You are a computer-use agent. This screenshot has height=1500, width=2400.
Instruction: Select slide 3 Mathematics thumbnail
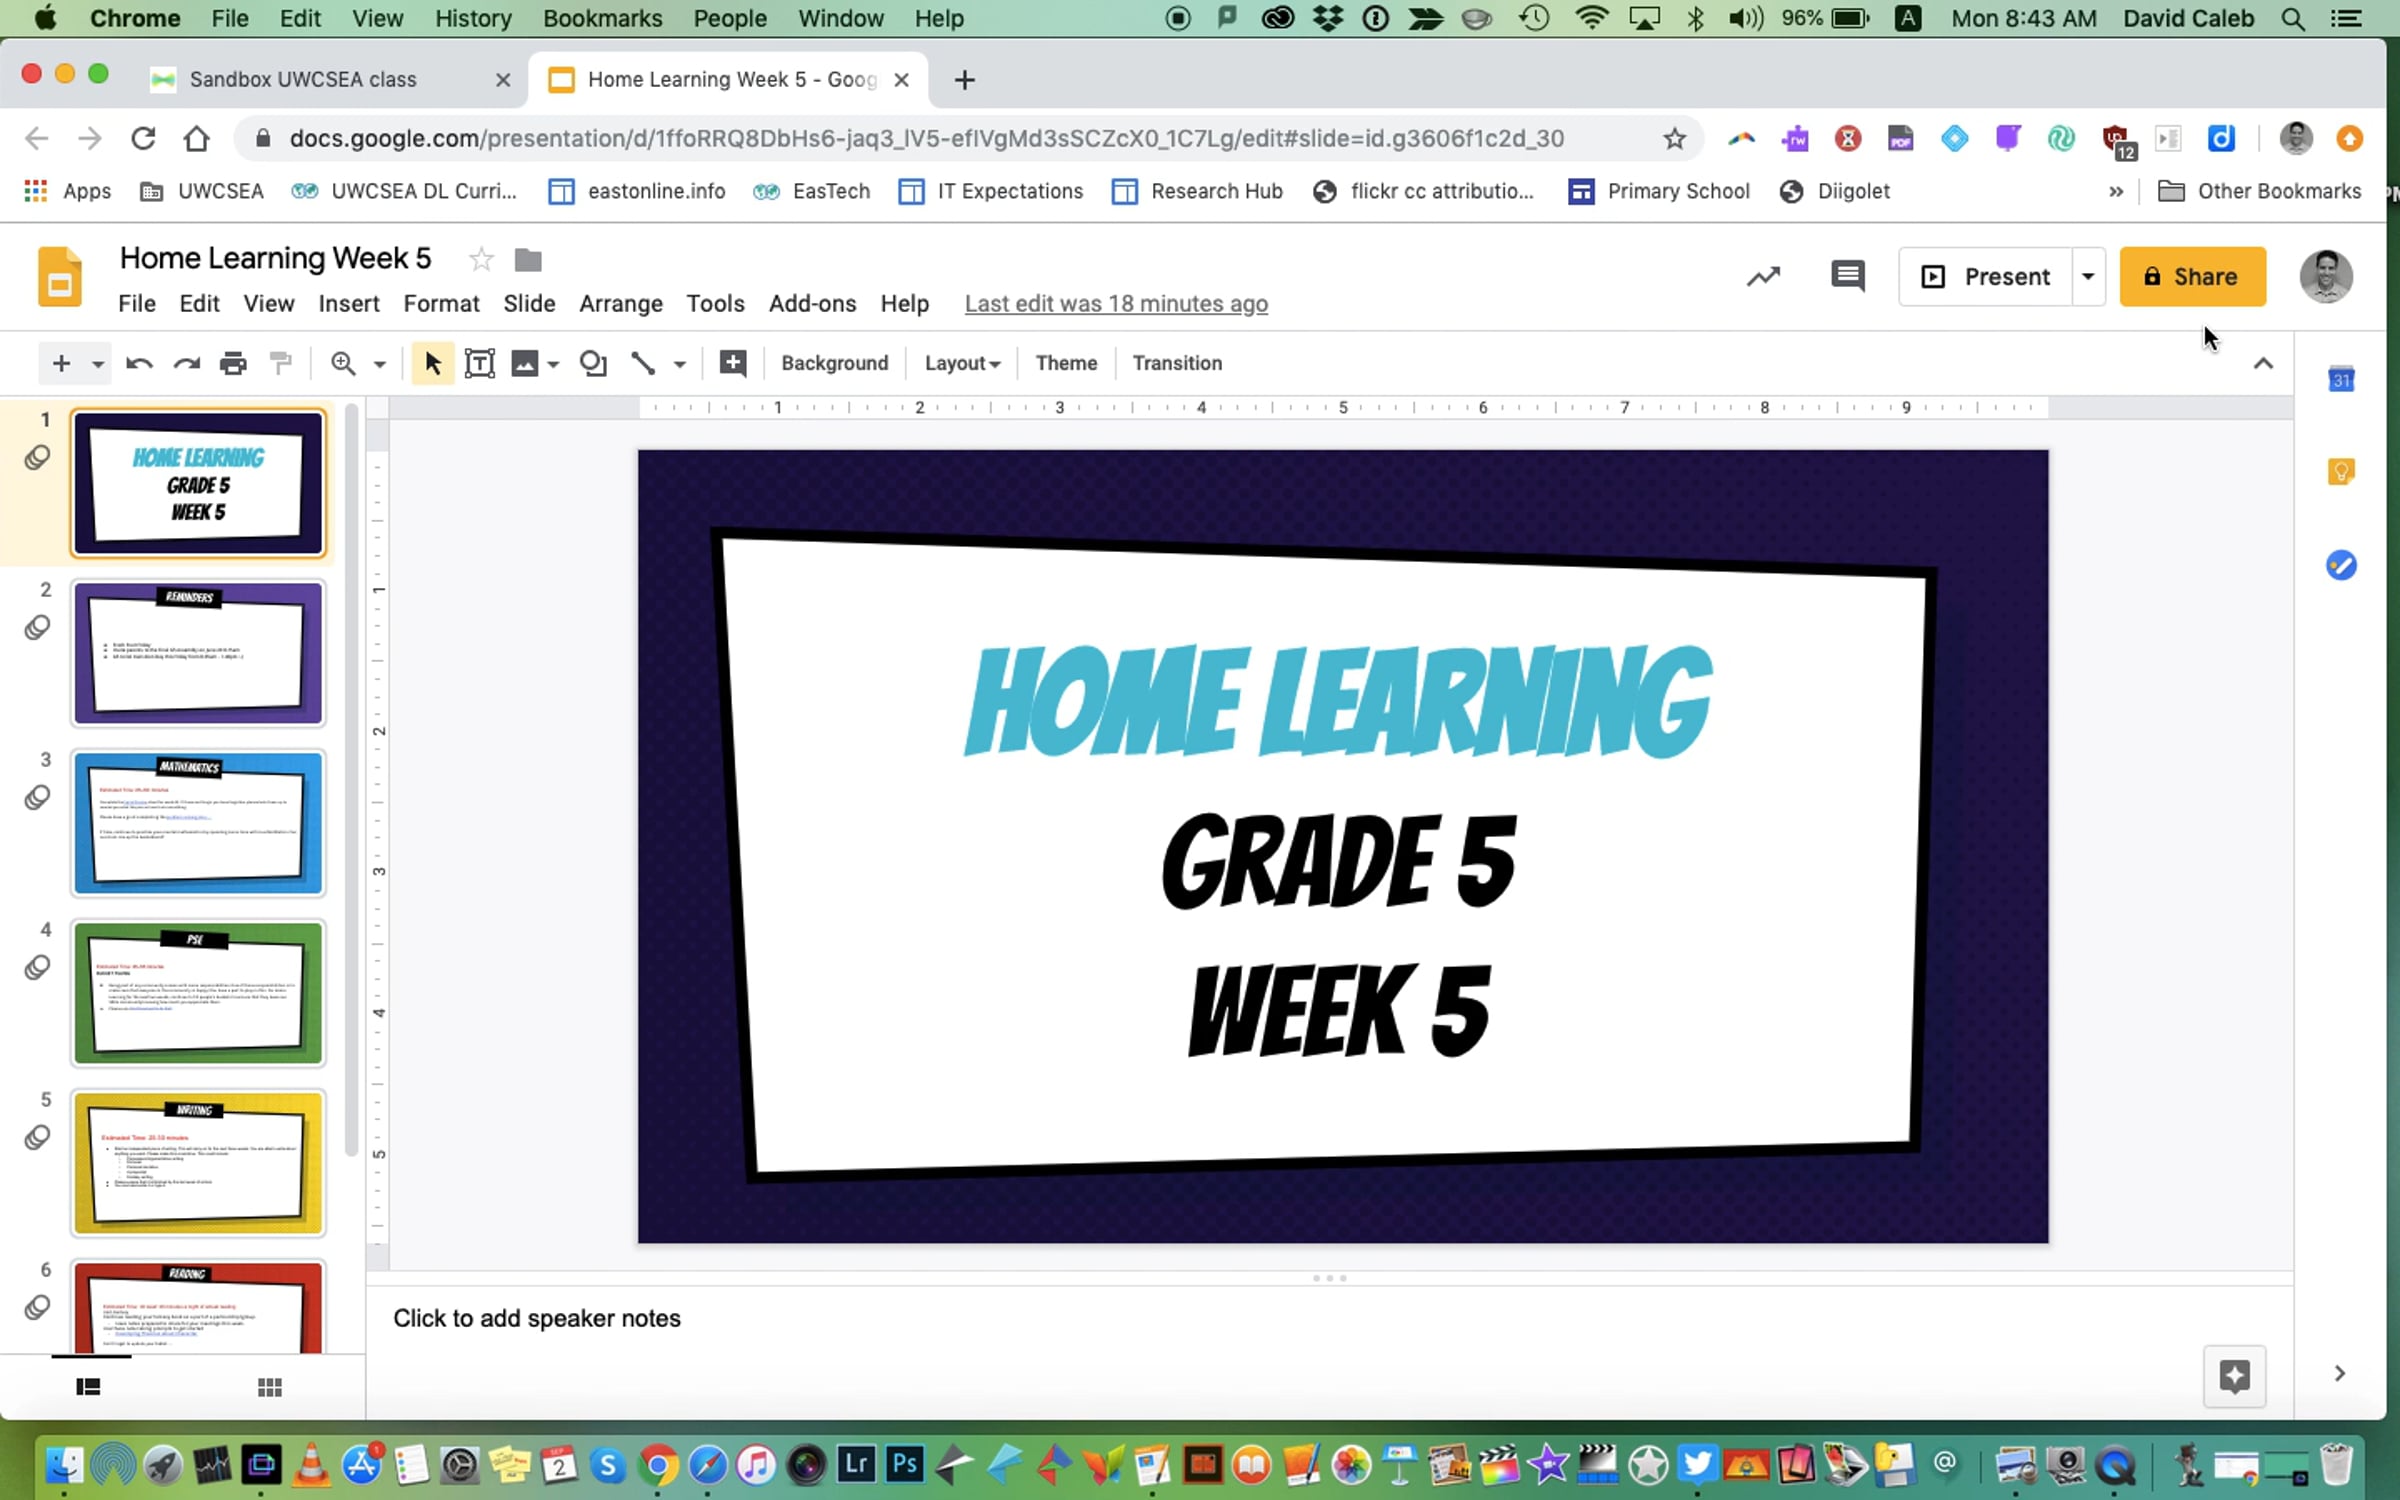tap(198, 822)
